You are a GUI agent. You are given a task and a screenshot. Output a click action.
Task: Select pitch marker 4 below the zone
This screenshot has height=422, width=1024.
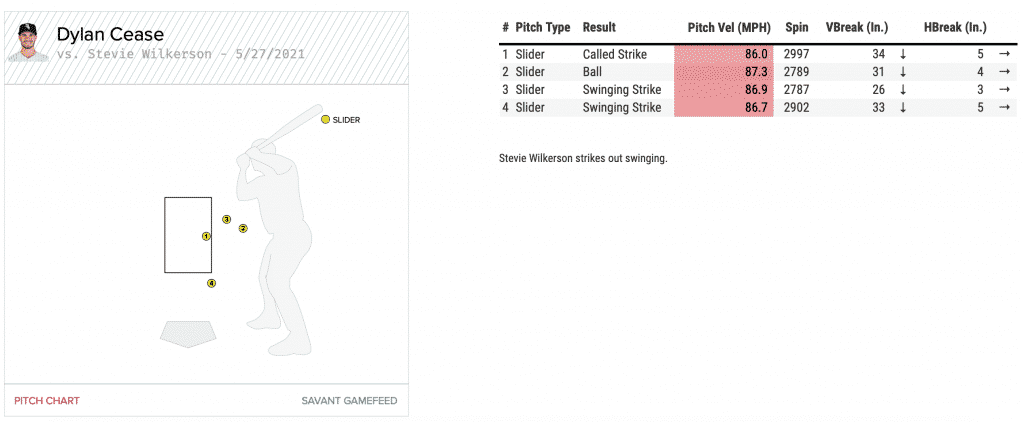(211, 283)
